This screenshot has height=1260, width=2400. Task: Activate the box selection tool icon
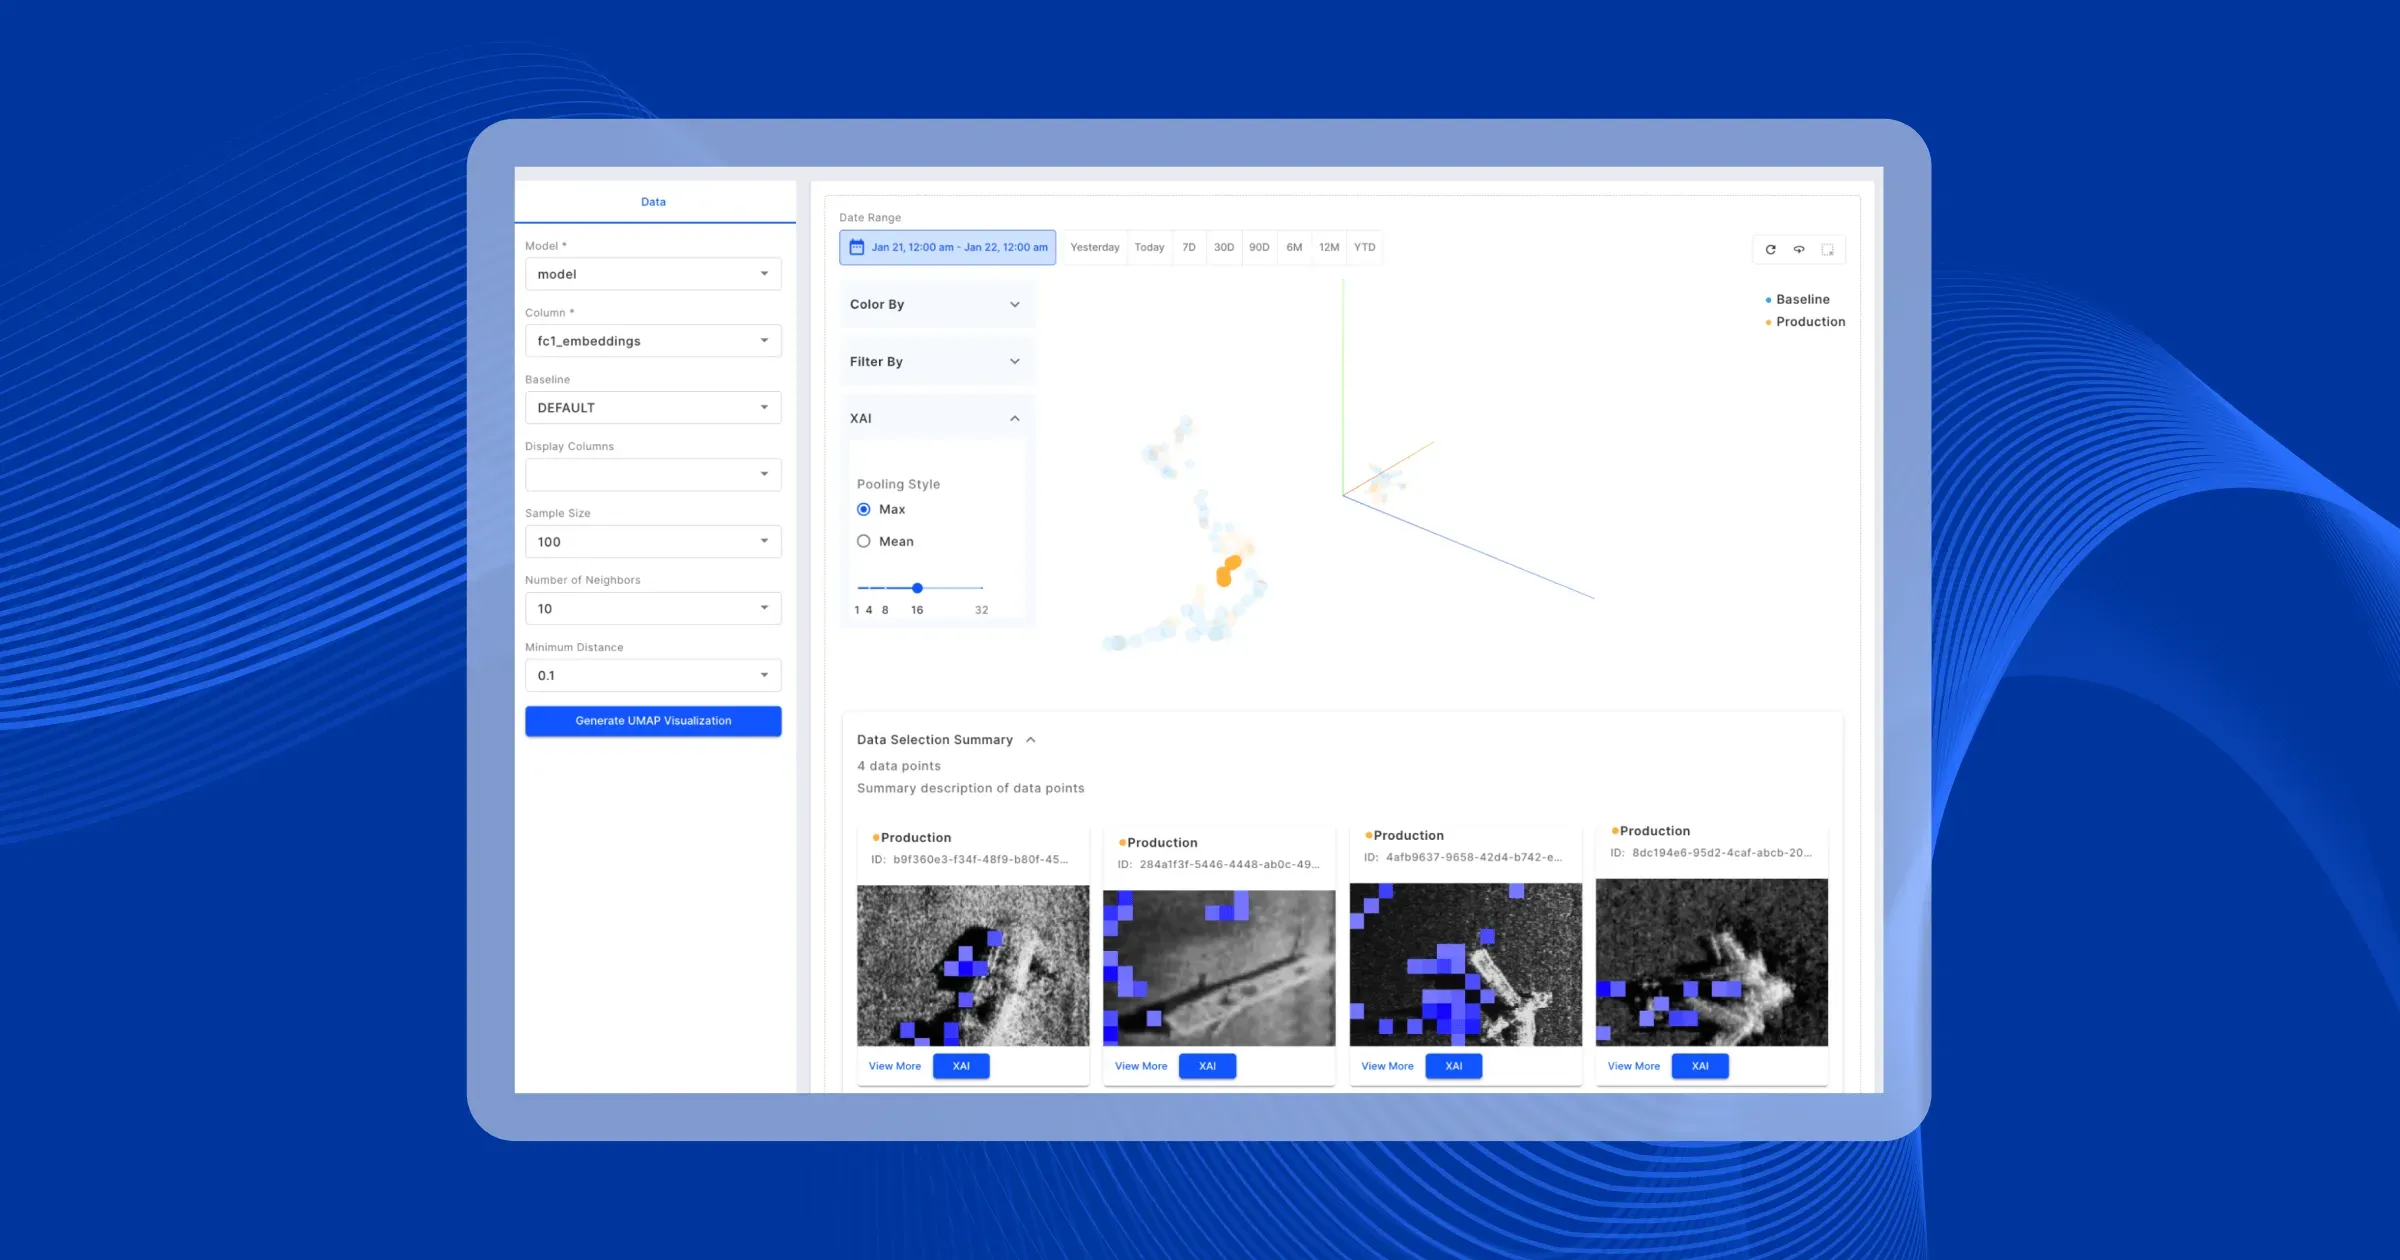click(x=1827, y=249)
